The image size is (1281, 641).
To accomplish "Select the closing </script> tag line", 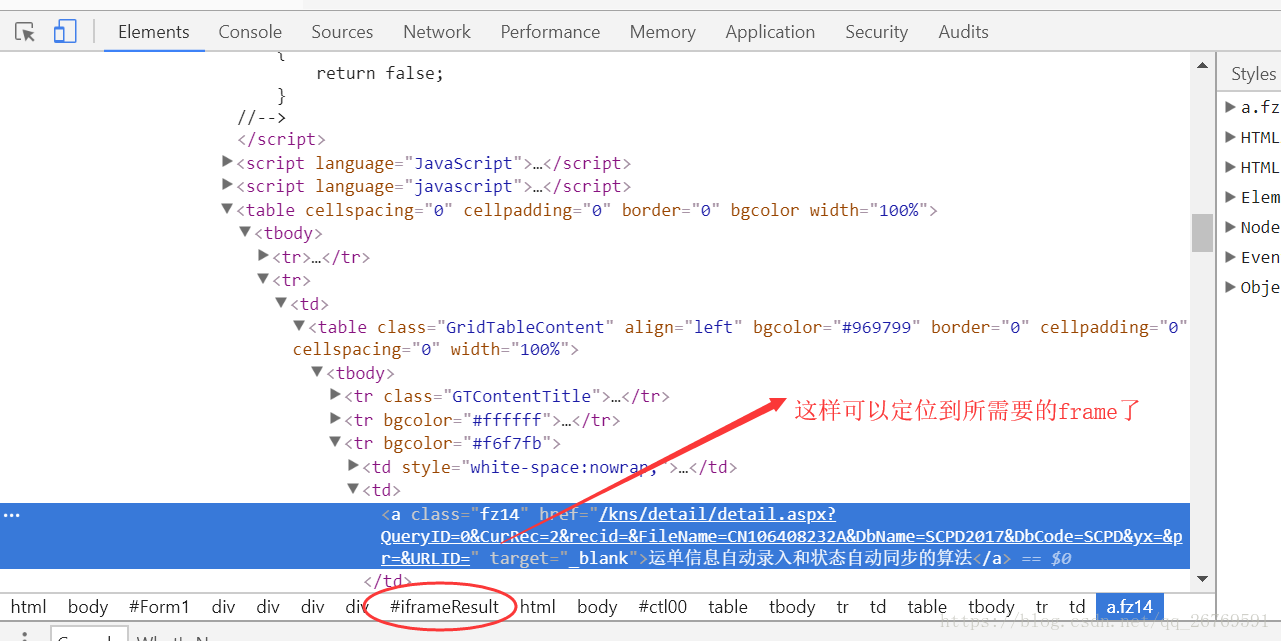I will pyautogui.click(x=281, y=139).
